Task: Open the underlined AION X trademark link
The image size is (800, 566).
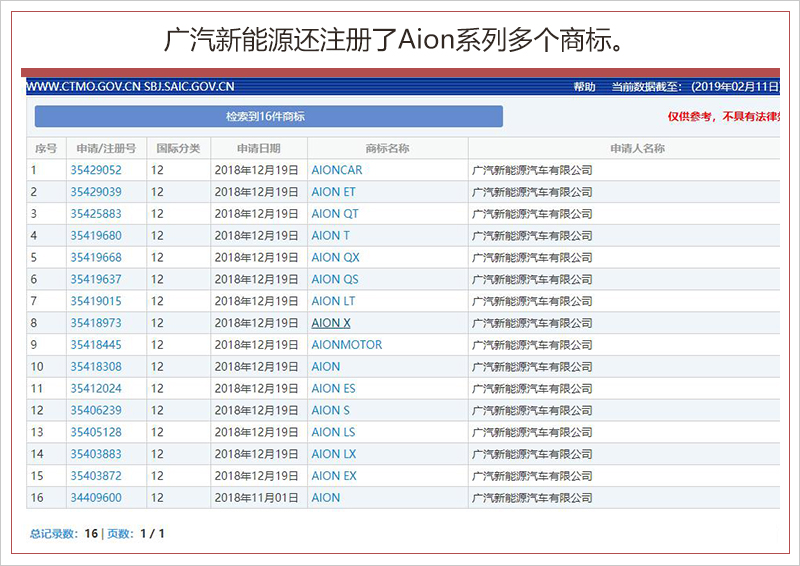Action: (x=331, y=323)
